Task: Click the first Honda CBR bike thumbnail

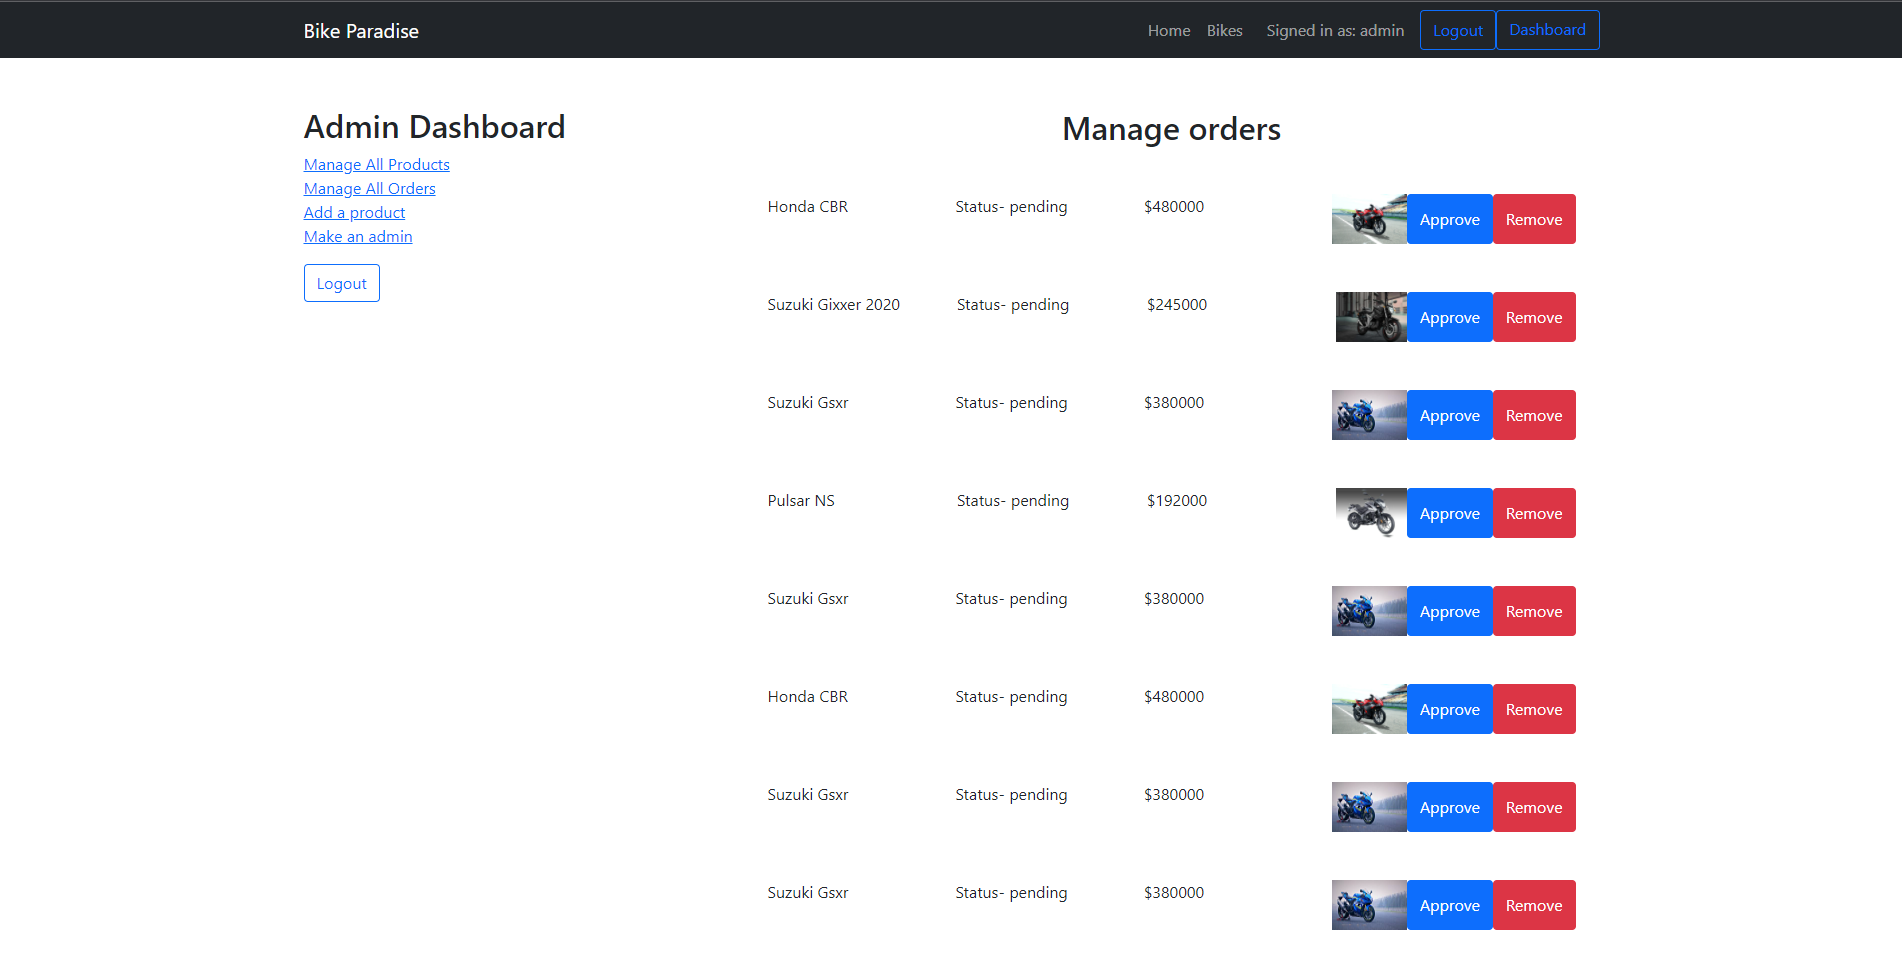Action: [x=1369, y=219]
